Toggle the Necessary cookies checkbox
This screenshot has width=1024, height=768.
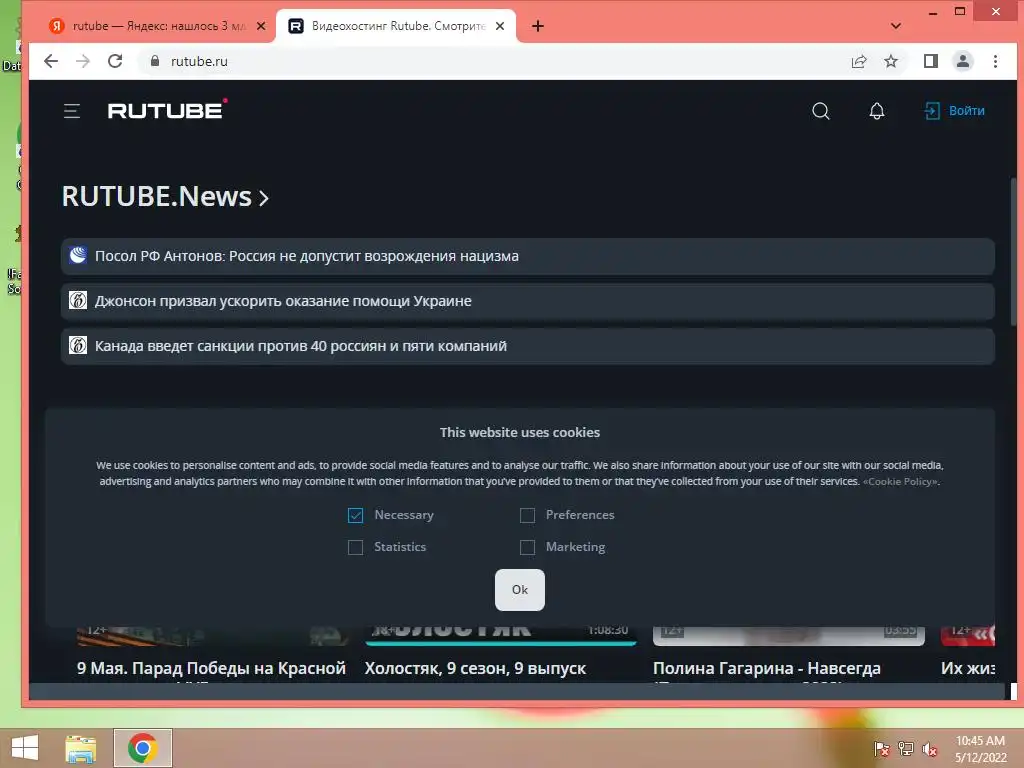pos(355,515)
